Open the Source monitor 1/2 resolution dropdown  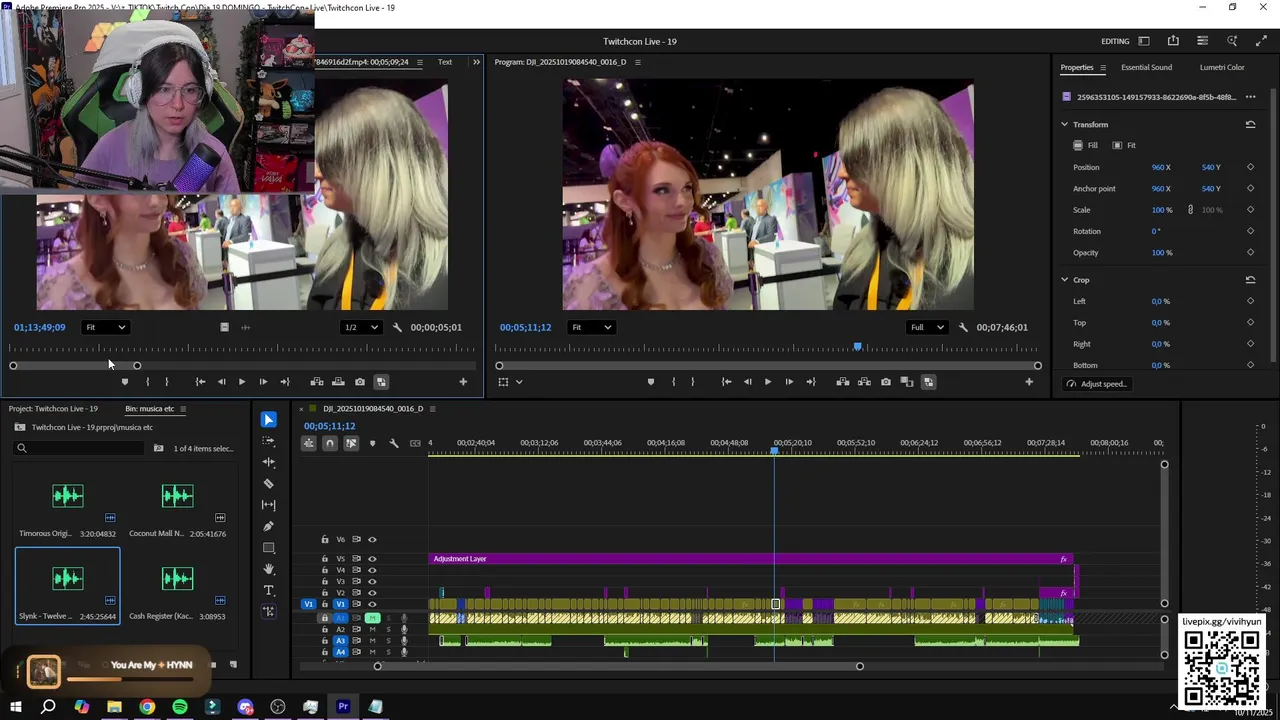(x=361, y=327)
